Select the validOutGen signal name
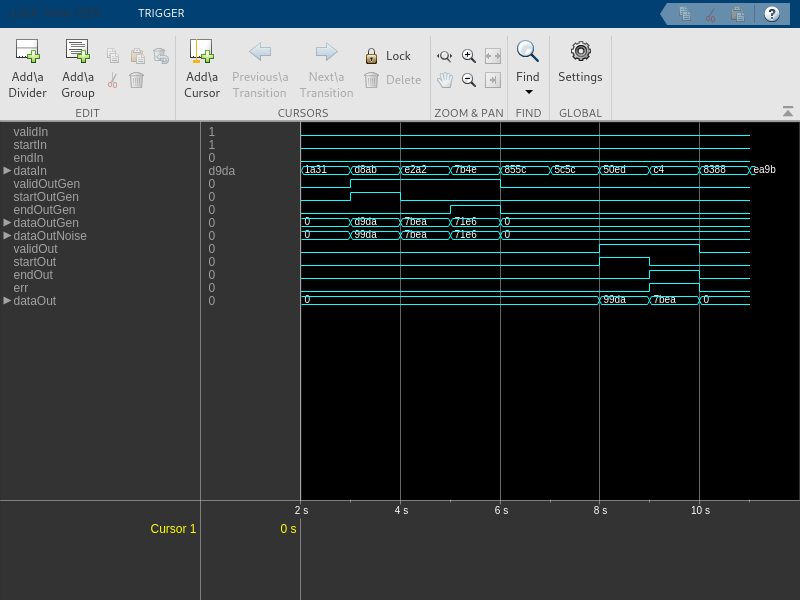The width and height of the screenshot is (800, 600). tap(46, 184)
